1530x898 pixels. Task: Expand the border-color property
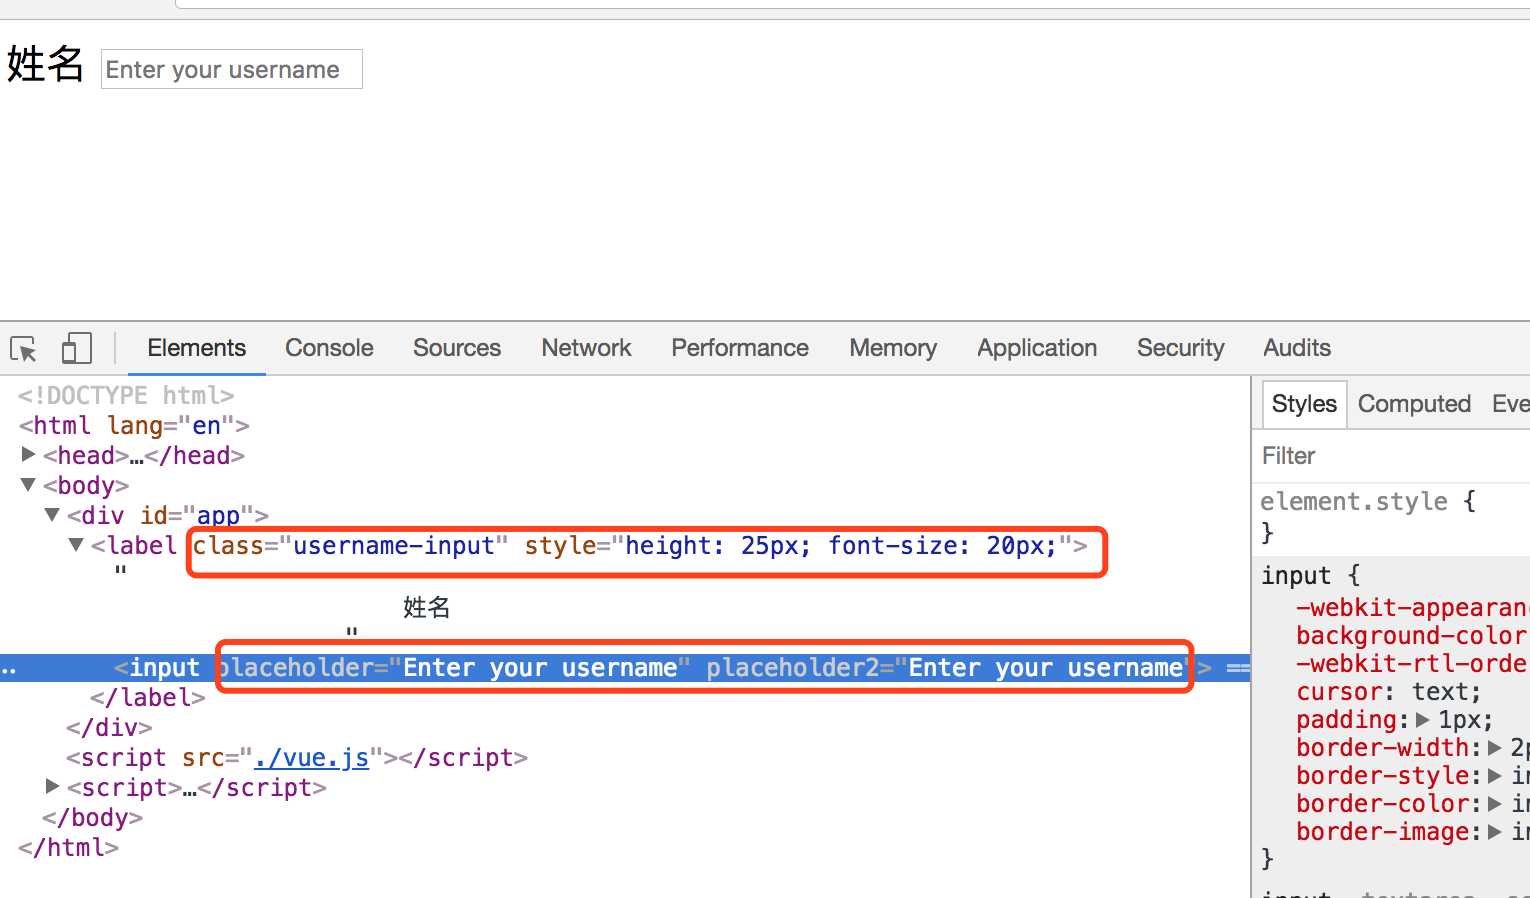(x=1495, y=804)
